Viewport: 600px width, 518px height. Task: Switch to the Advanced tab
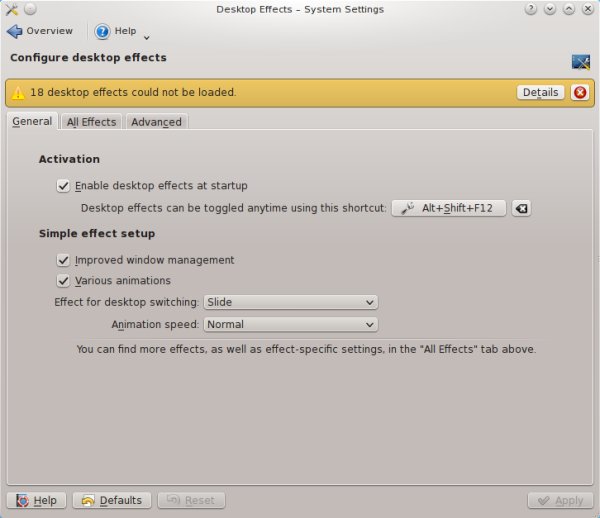(156, 122)
